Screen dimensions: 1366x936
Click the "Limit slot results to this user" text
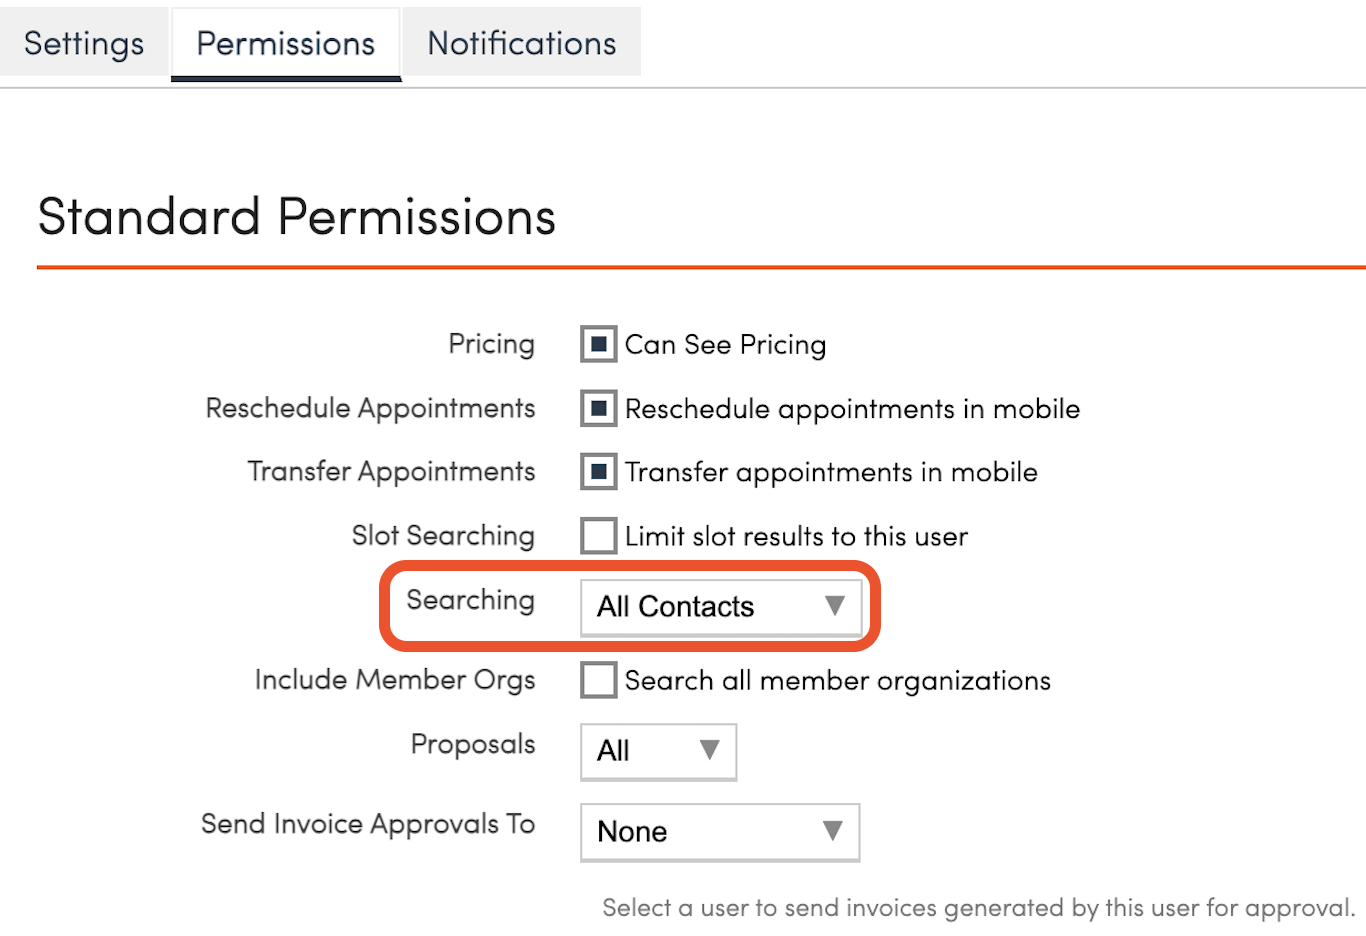[x=796, y=536]
